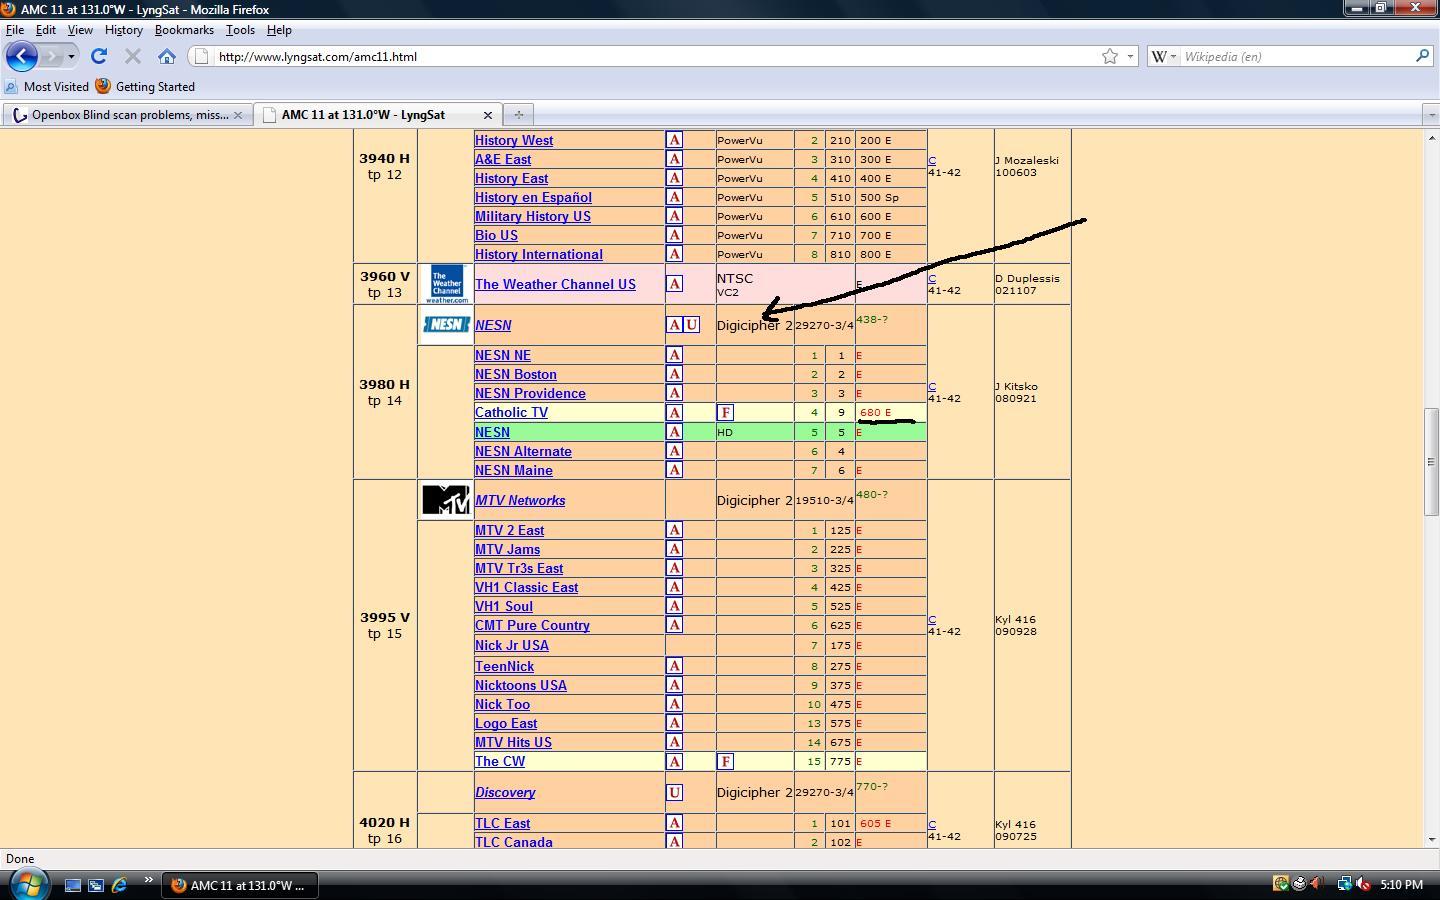
Task: Click the vertical page scrollbar thumb
Action: pos(1431,462)
